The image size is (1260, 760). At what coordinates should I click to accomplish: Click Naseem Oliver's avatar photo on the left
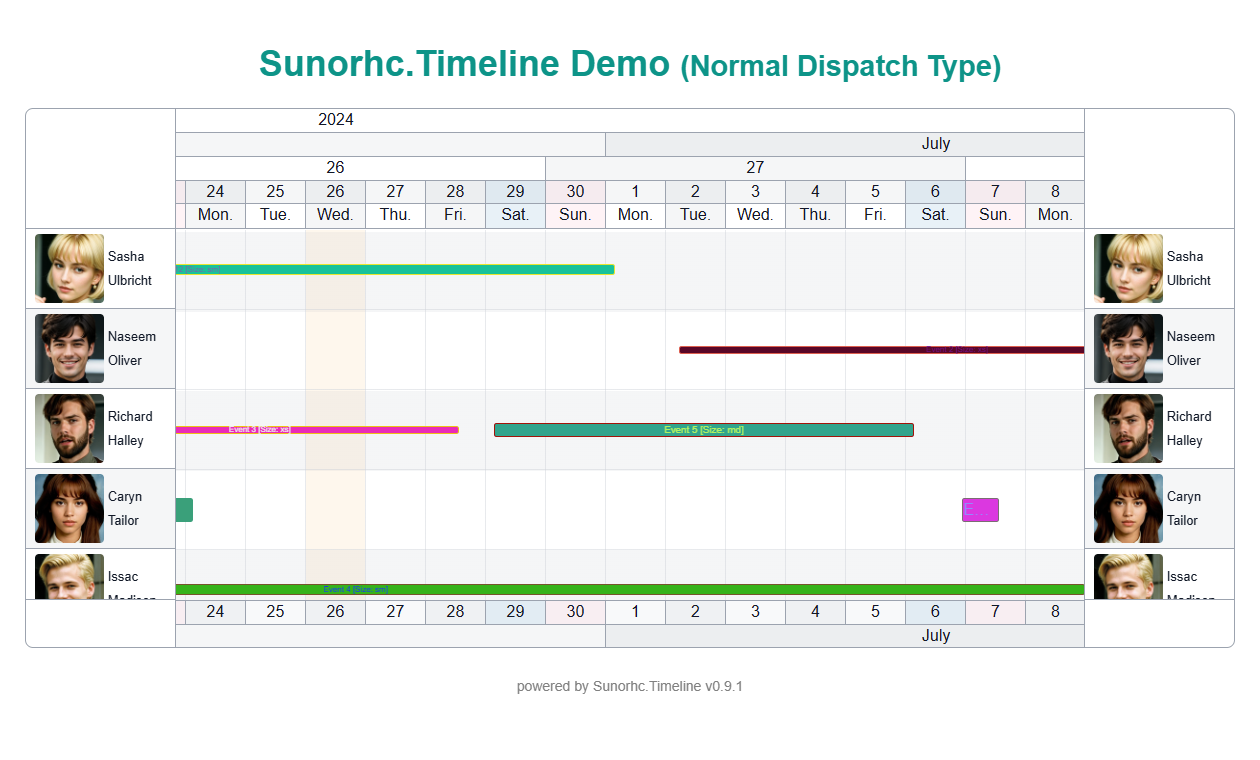click(x=68, y=348)
